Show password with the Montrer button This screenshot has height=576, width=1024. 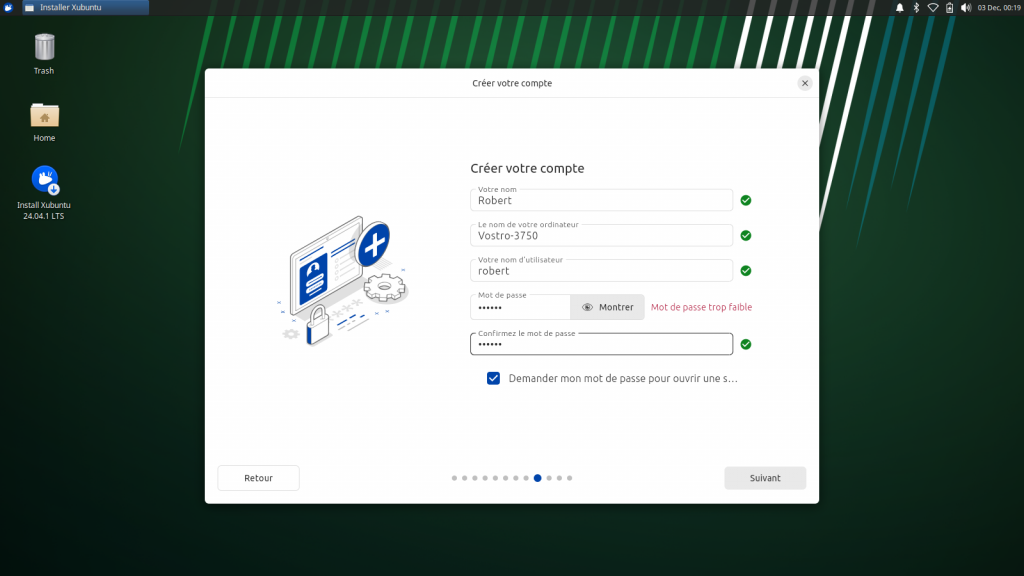pyautogui.click(x=608, y=307)
